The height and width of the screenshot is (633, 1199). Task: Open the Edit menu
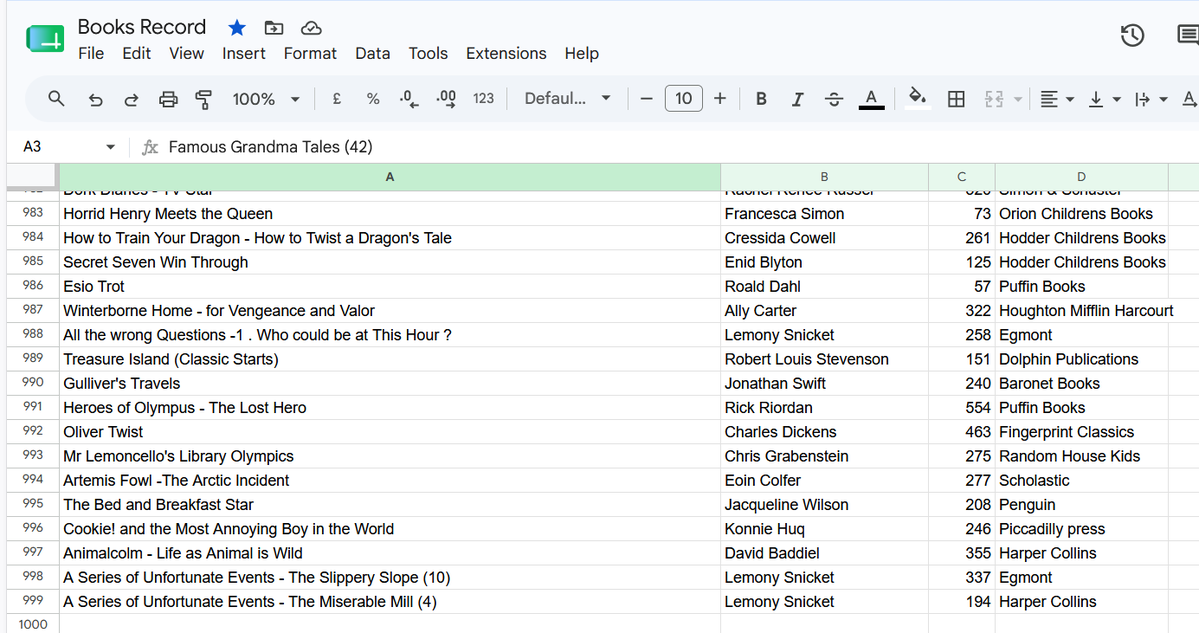pos(136,54)
